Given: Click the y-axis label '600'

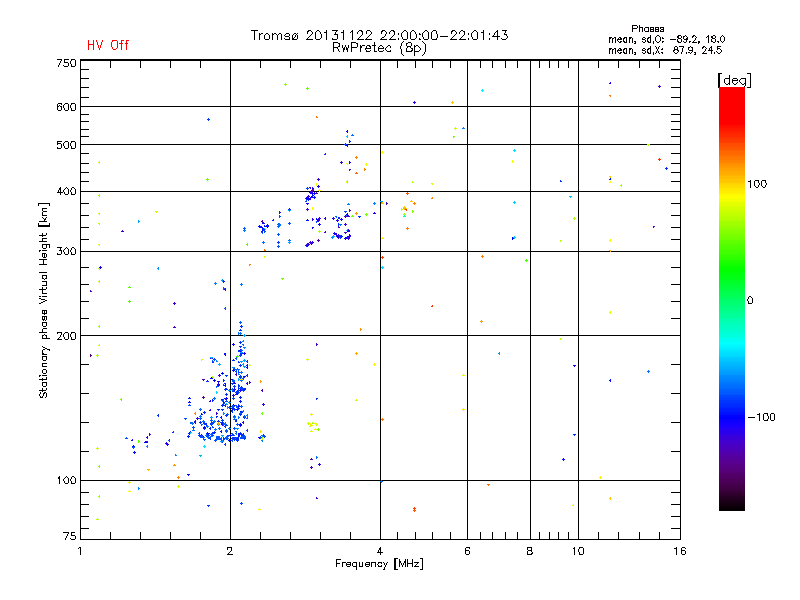Looking at the screenshot, I should (x=66, y=107).
